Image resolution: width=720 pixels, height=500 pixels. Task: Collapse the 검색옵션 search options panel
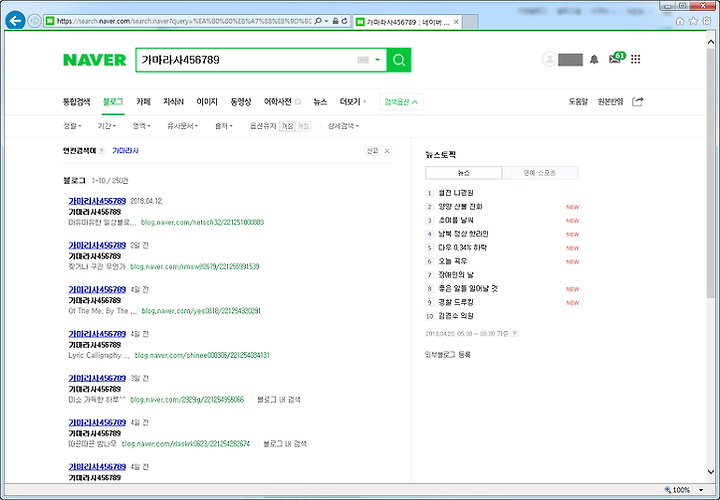pos(401,102)
